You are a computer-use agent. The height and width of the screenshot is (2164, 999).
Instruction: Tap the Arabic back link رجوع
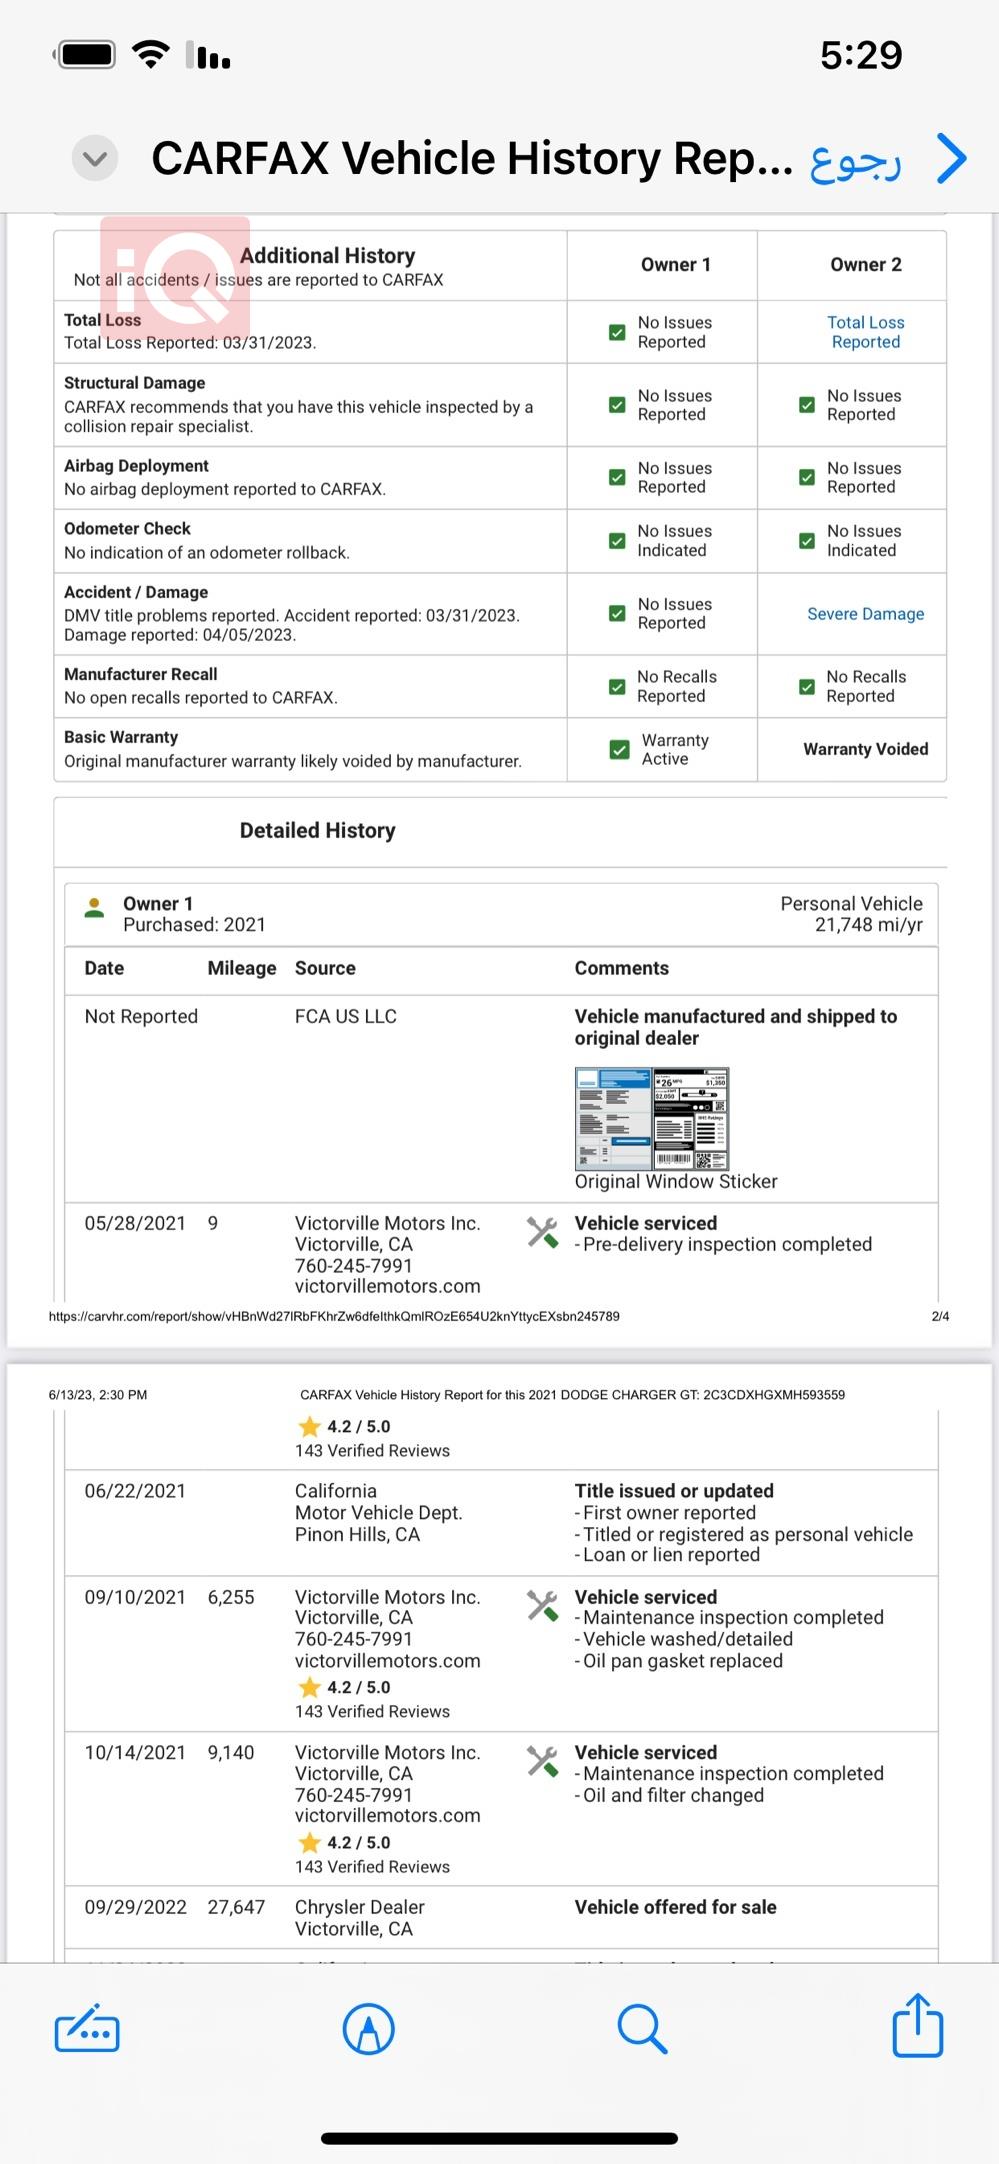click(856, 161)
